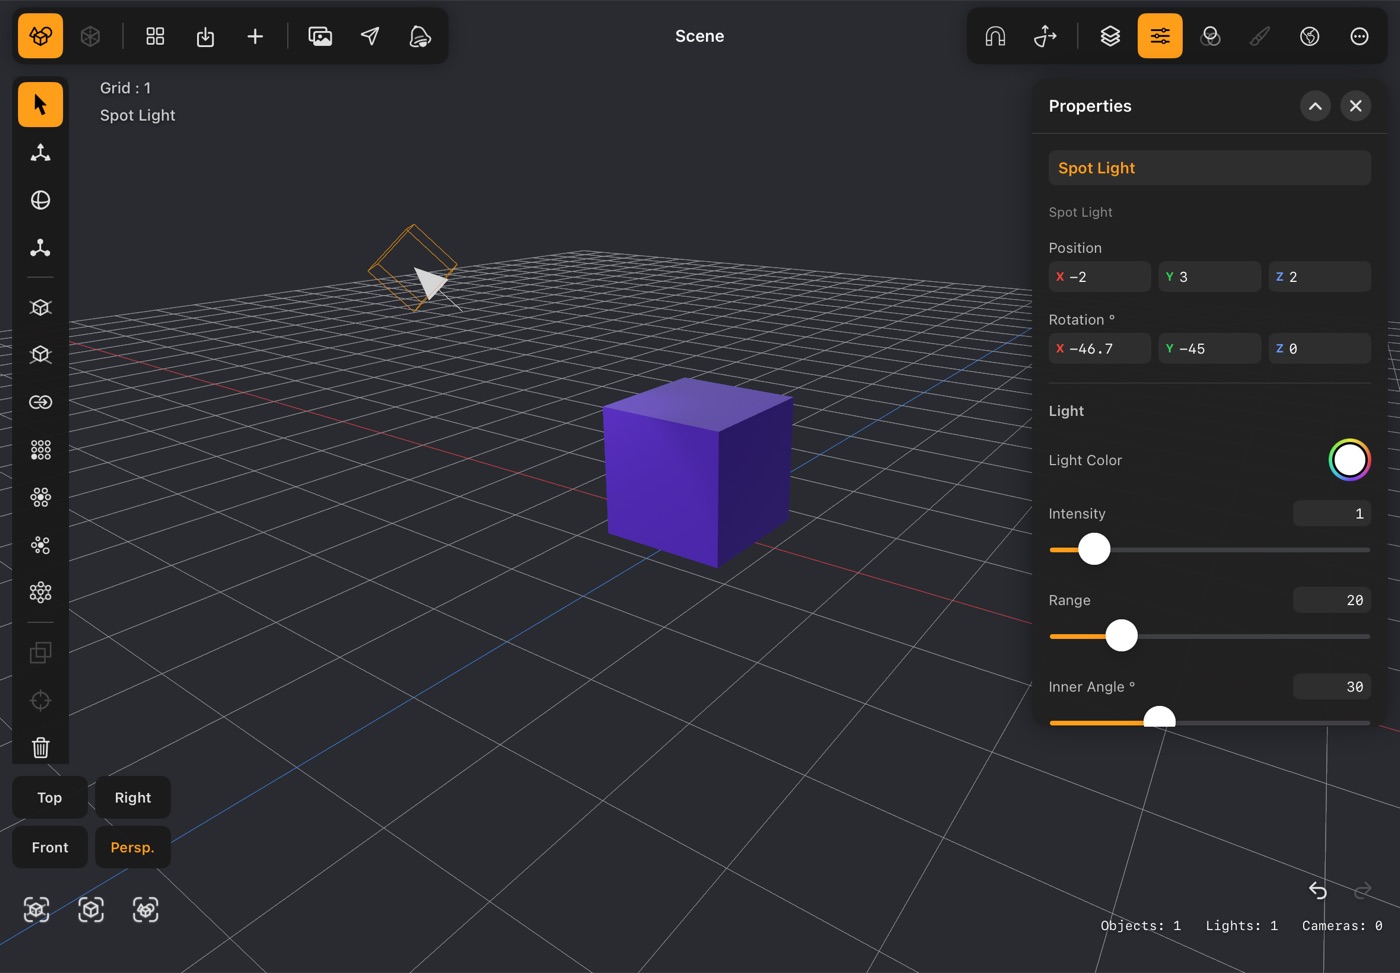This screenshot has height=973, width=1400.
Task: Click the trash can delete icon
Action: point(40,748)
